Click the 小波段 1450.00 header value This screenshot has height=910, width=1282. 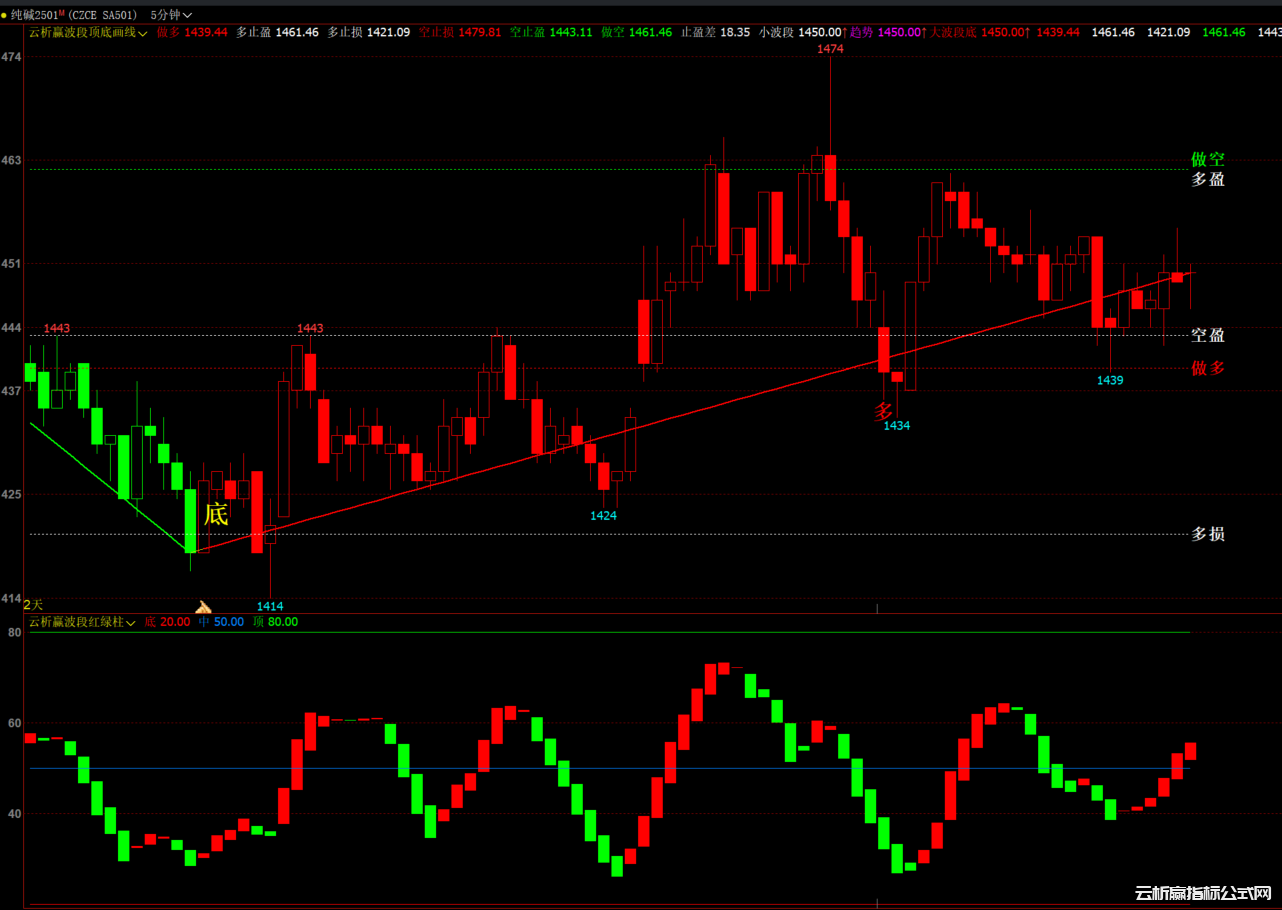click(x=803, y=32)
